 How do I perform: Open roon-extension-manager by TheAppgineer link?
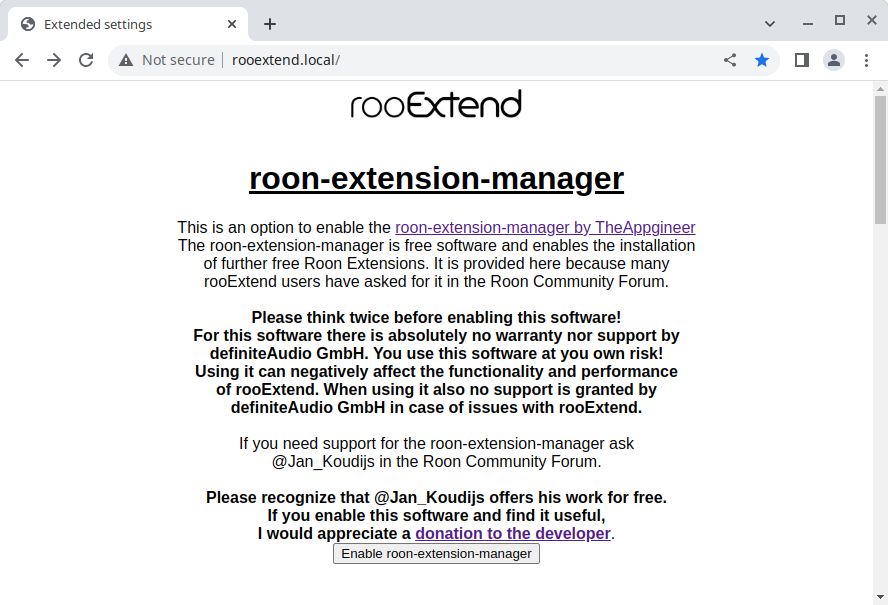[x=545, y=228]
